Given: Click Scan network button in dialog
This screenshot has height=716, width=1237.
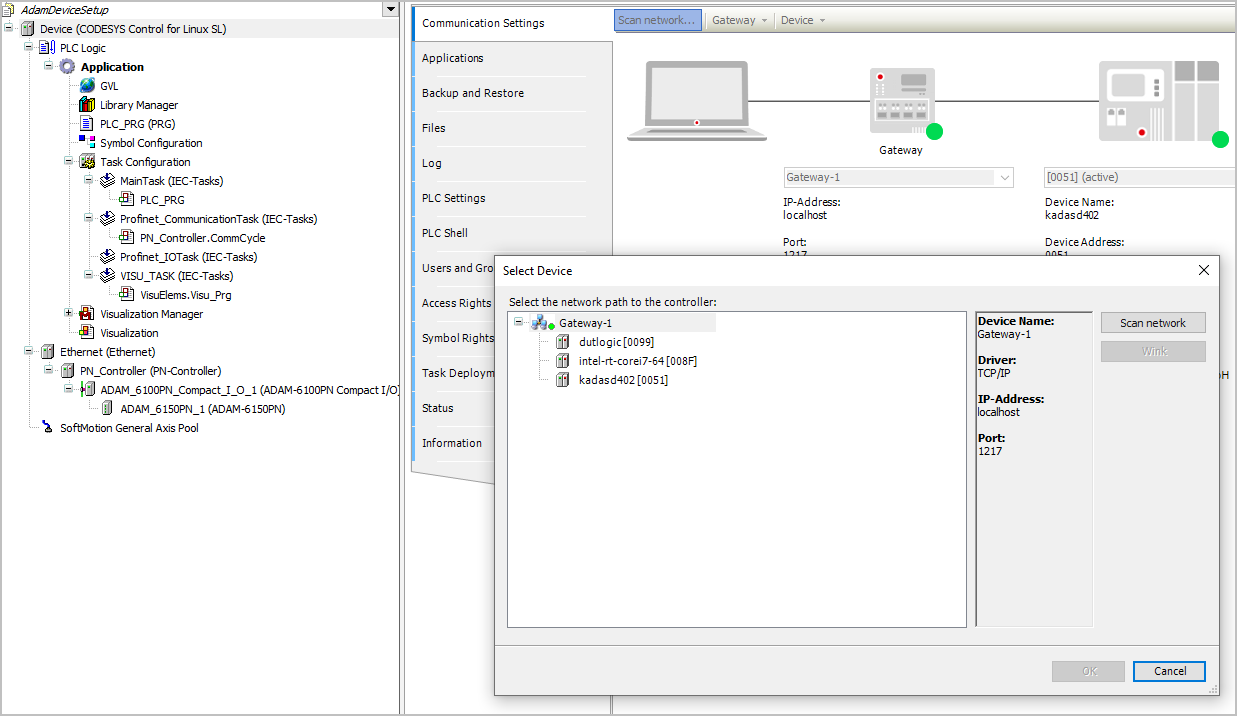Looking at the screenshot, I should coord(1153,323).
